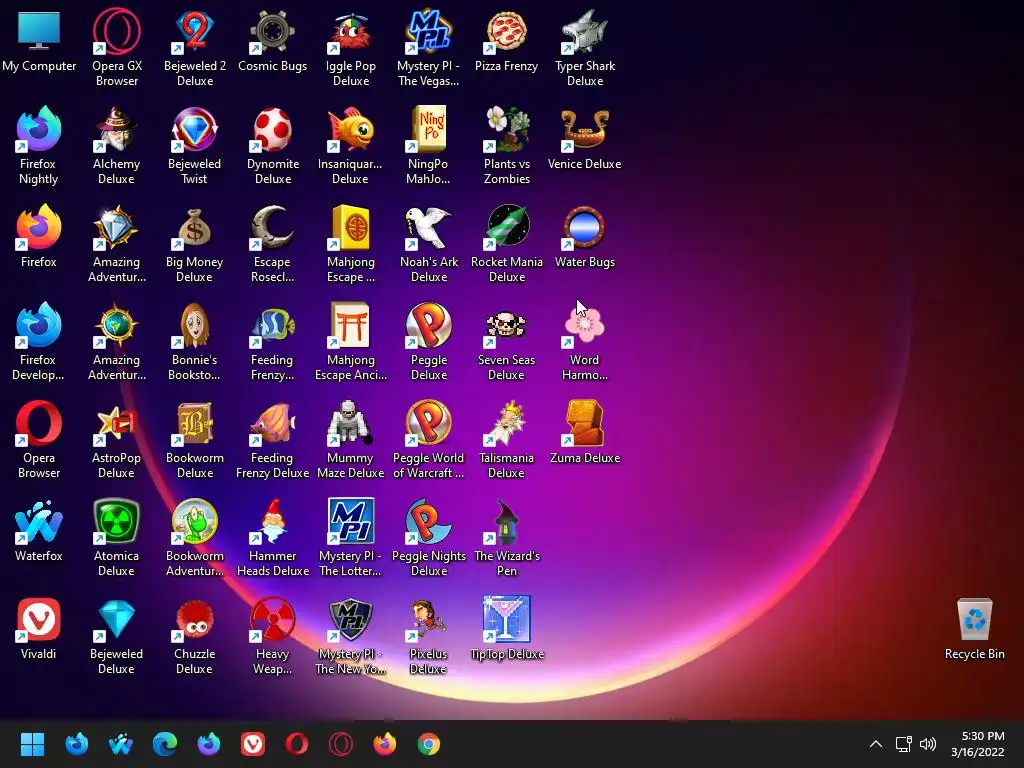The height and width of the screenshot is (768, 1024).
Task: Select Mummy Maze Deluxe shortcut
Action: click(351, 423)
